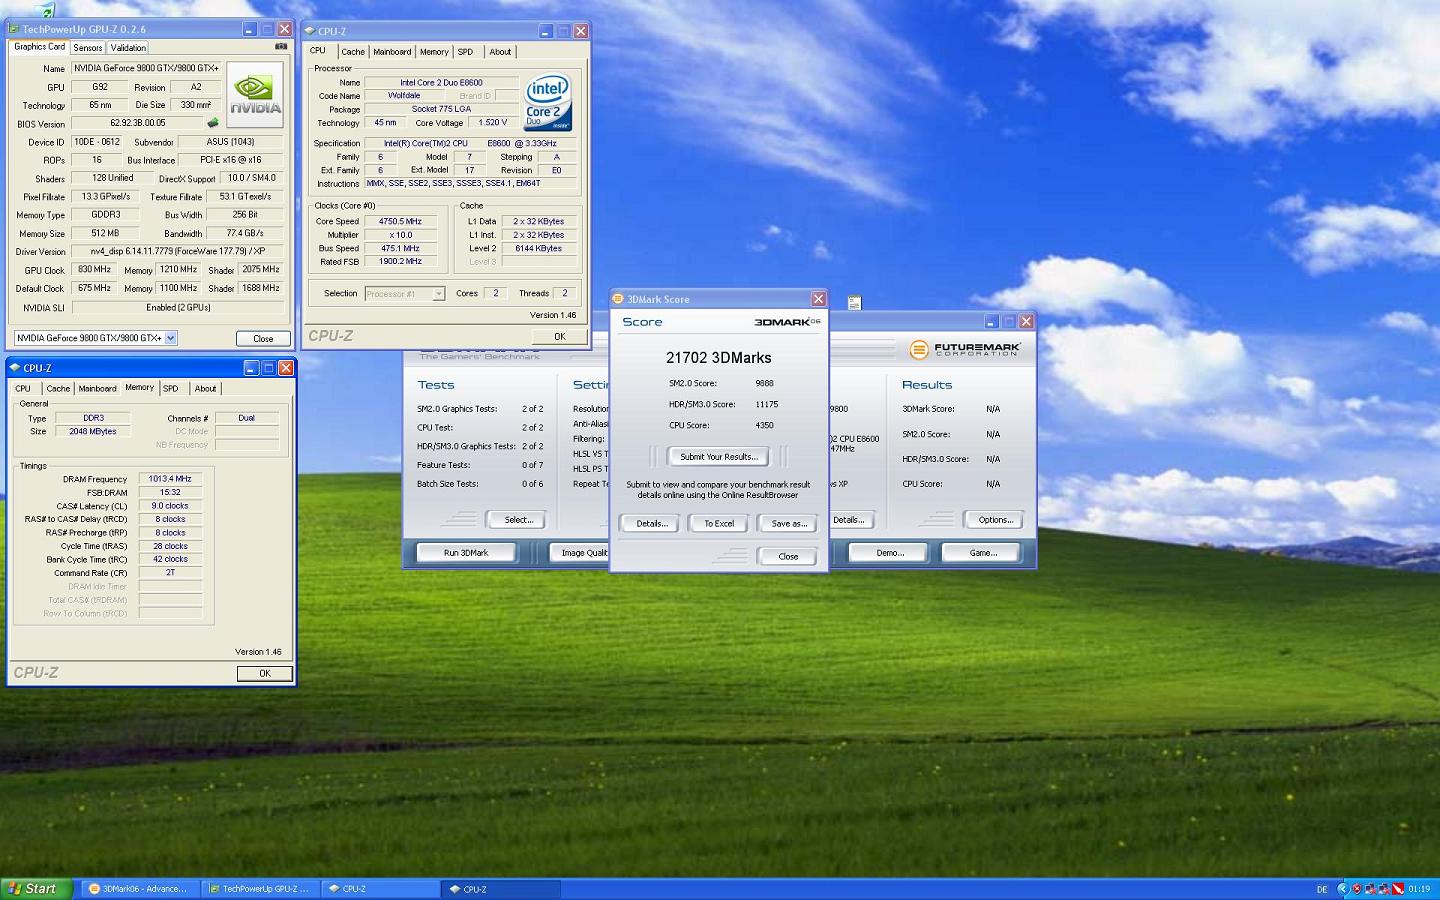This screenshot has width=1440, height=900.
Task: Open About tab in the Memory CPU-Z window
Action: pyautogui.click(x=205, y=389)
